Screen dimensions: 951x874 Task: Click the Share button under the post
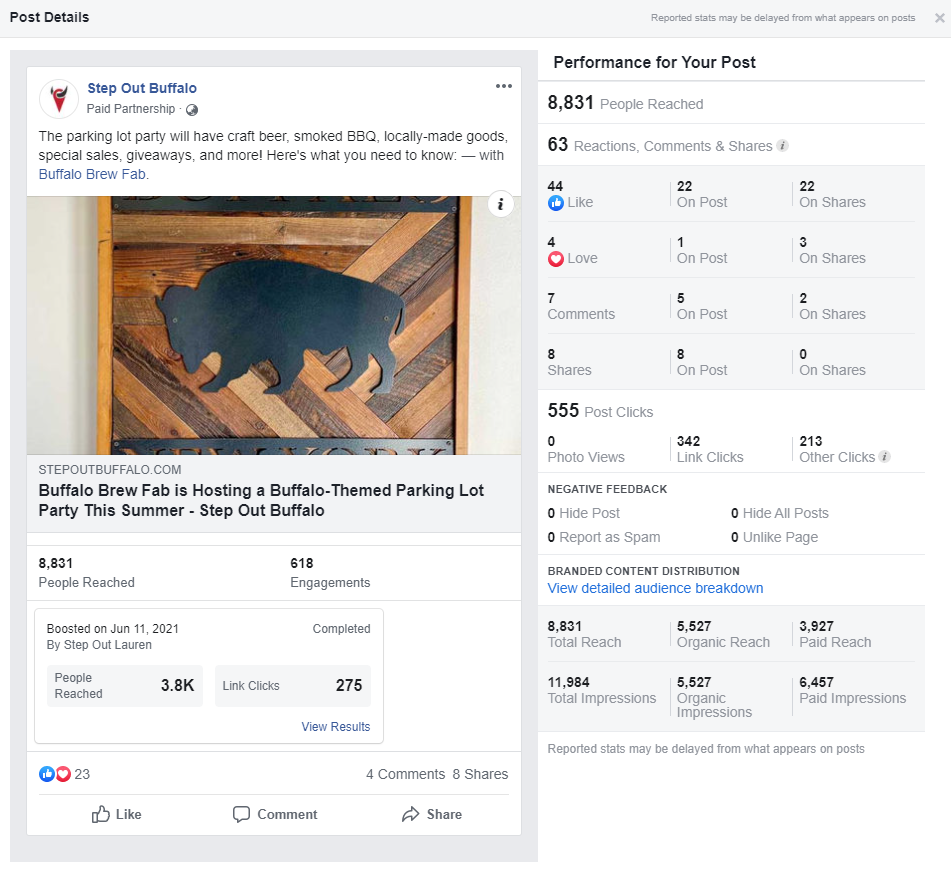tap(431, 814)
